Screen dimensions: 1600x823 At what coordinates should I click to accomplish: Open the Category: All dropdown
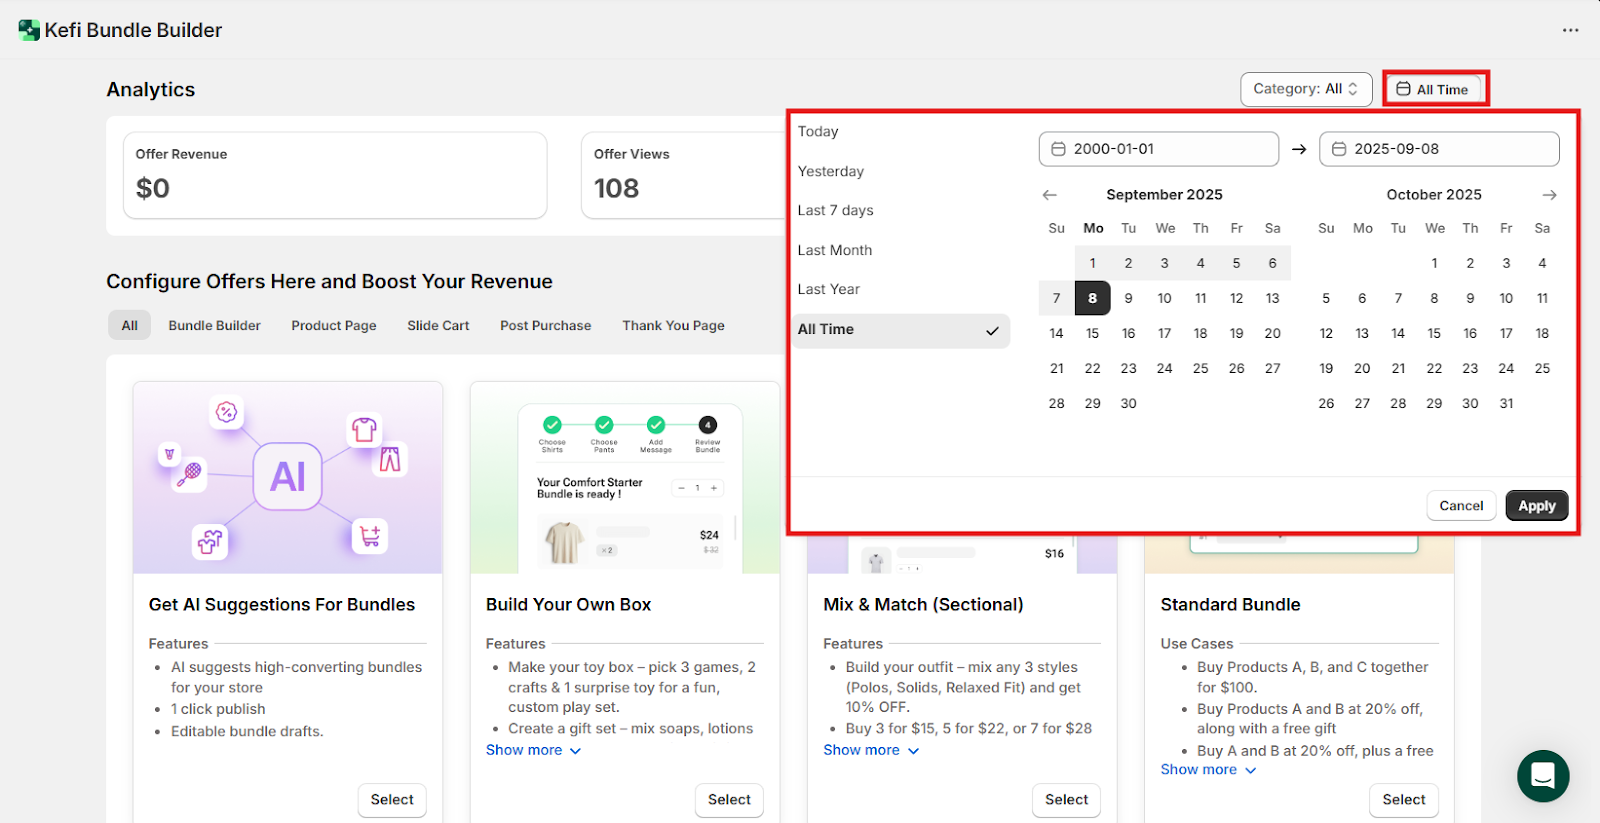(1305, 89)
